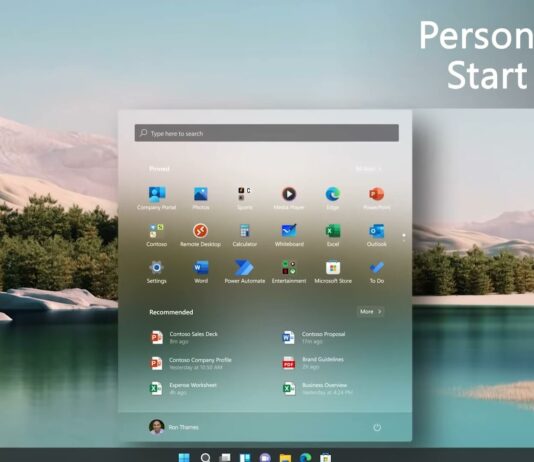Launch the Photos app
This screenshot has width=534, height=462.
201,198
